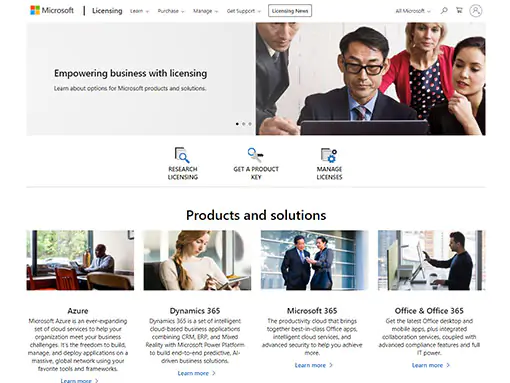Open Learn more under Microsoft 365
Screen dimensions: 510x383
coord(314,365)
